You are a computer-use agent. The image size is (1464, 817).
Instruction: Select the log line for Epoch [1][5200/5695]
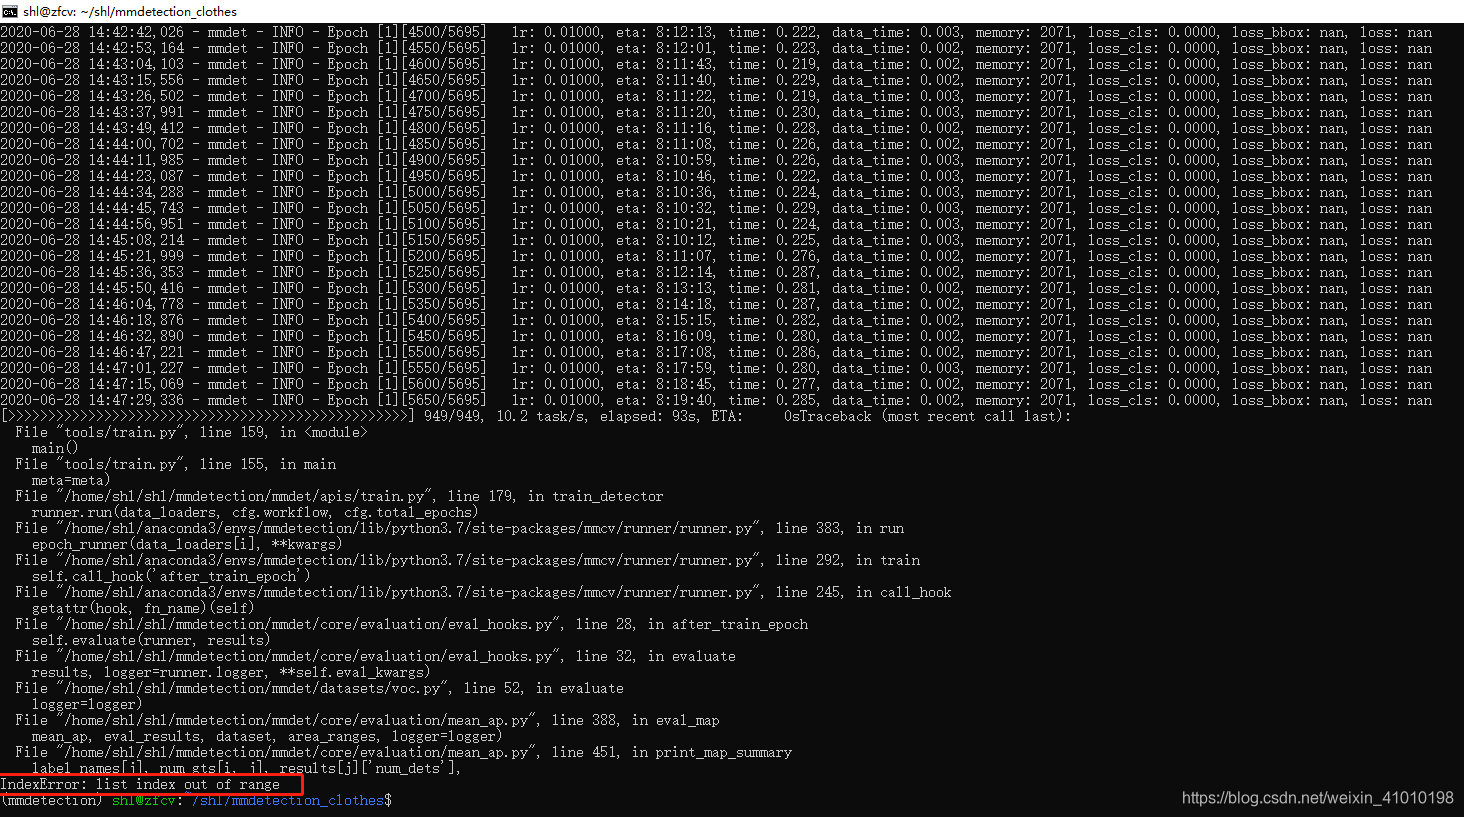(716, 256)
